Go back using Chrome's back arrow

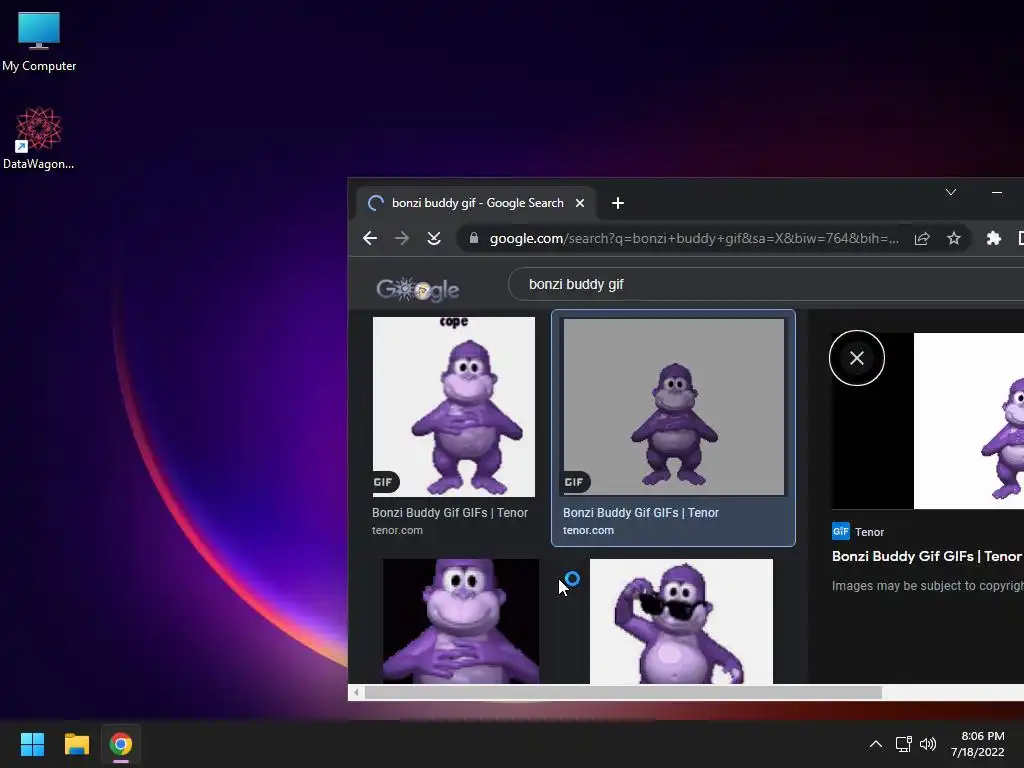click(370, 238)
